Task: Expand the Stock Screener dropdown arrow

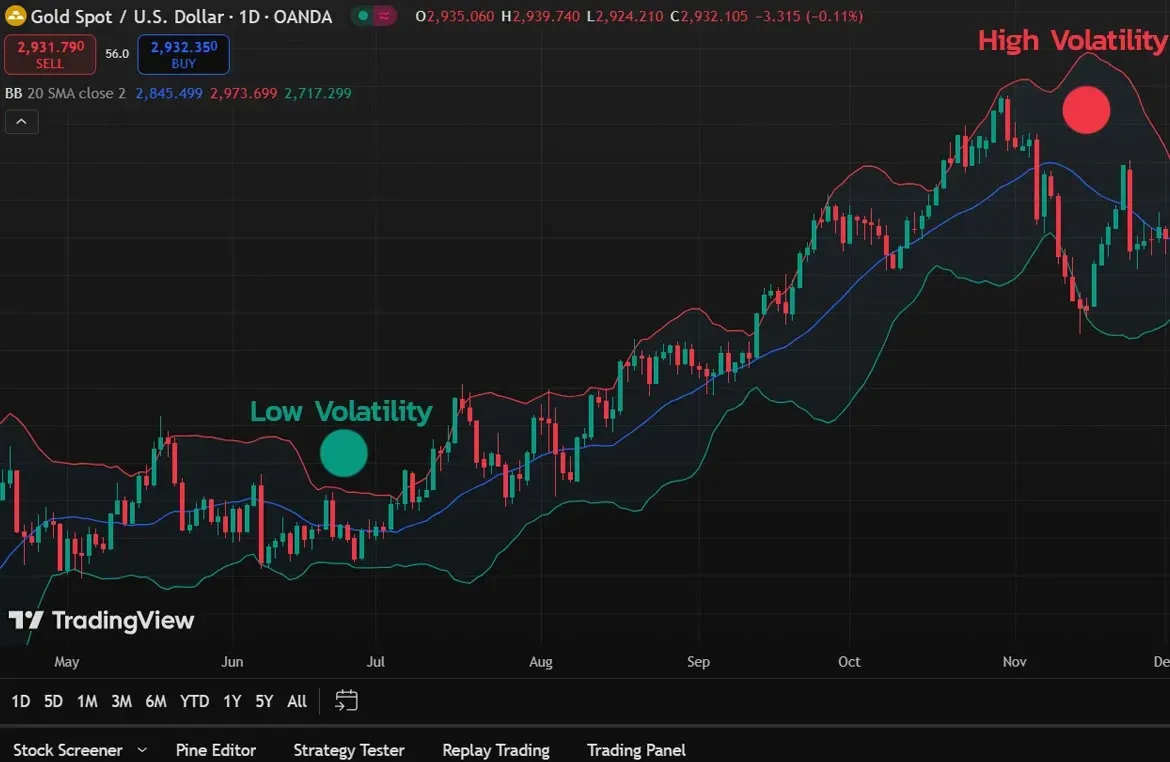Action: [x=142, y=749]
